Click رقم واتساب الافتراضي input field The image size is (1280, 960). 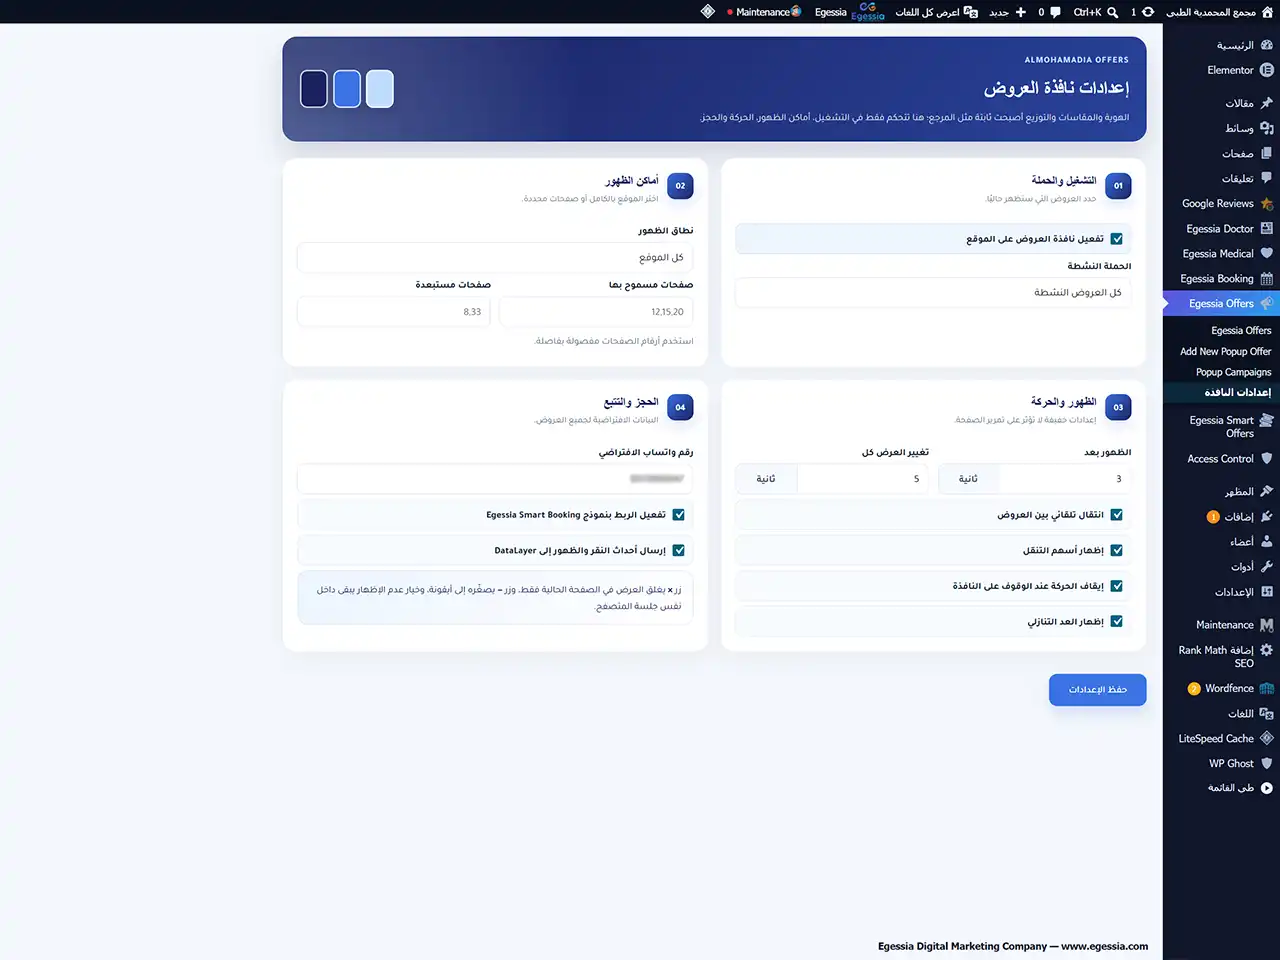(495, 479)
